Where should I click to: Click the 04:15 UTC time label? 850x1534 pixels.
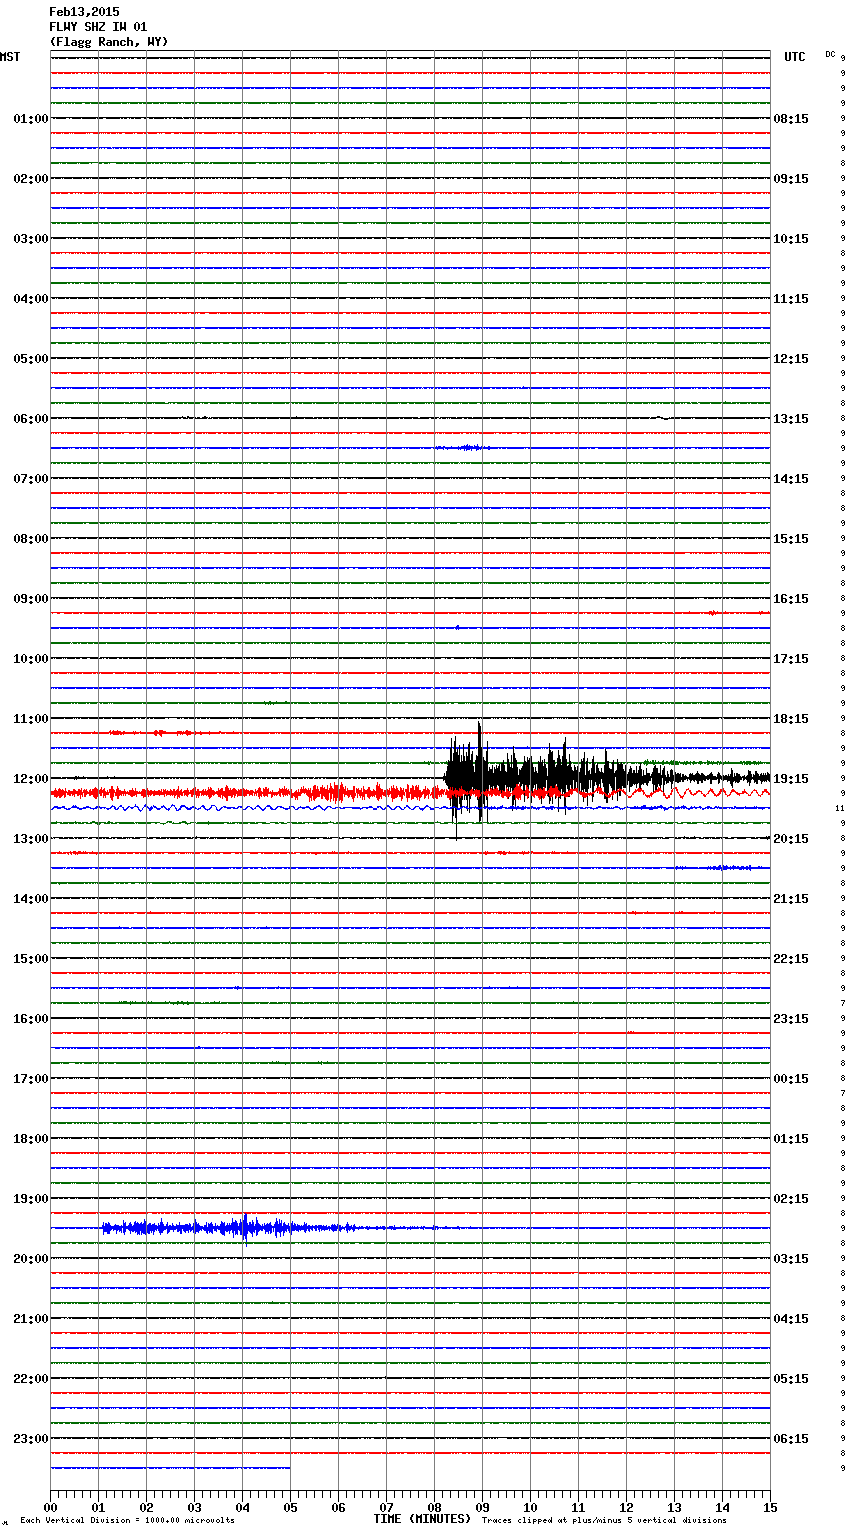pyautogui.click(x=791, y=1319)
